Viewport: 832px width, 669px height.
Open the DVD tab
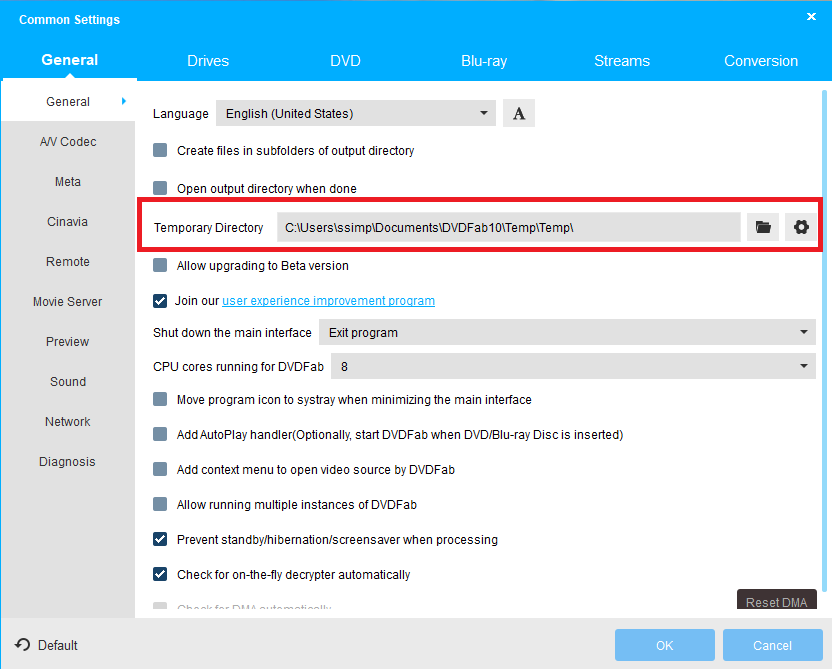(x=345, y=61)
